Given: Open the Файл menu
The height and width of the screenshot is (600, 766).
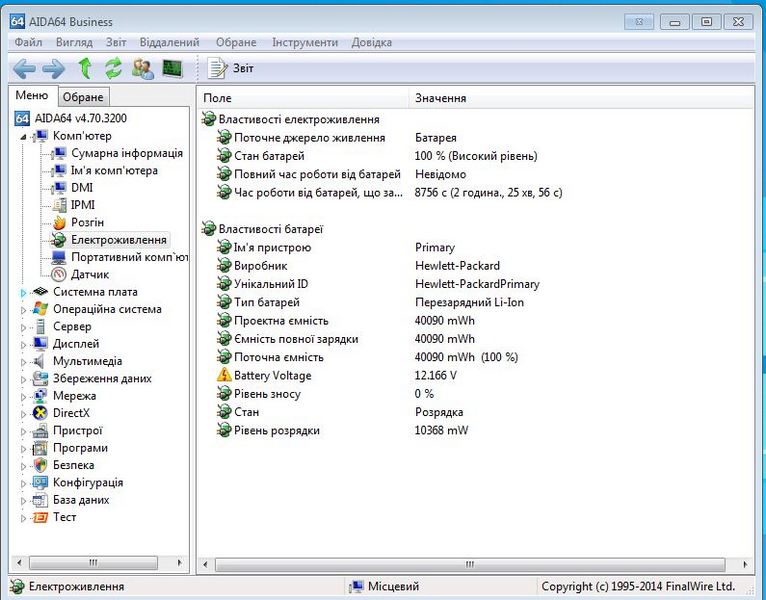Looking at the screenshot, I should 28,42.
